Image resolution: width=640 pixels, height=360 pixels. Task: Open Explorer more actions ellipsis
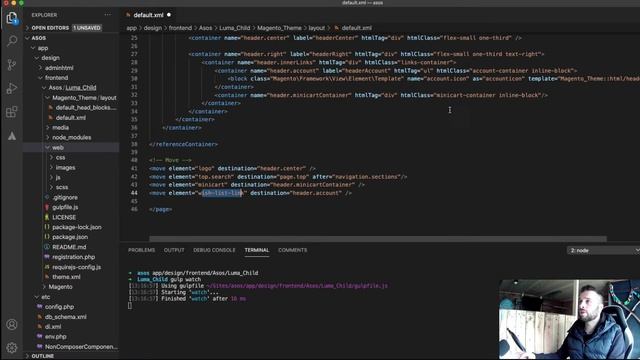pyautogui.click(x=107, y=15)
